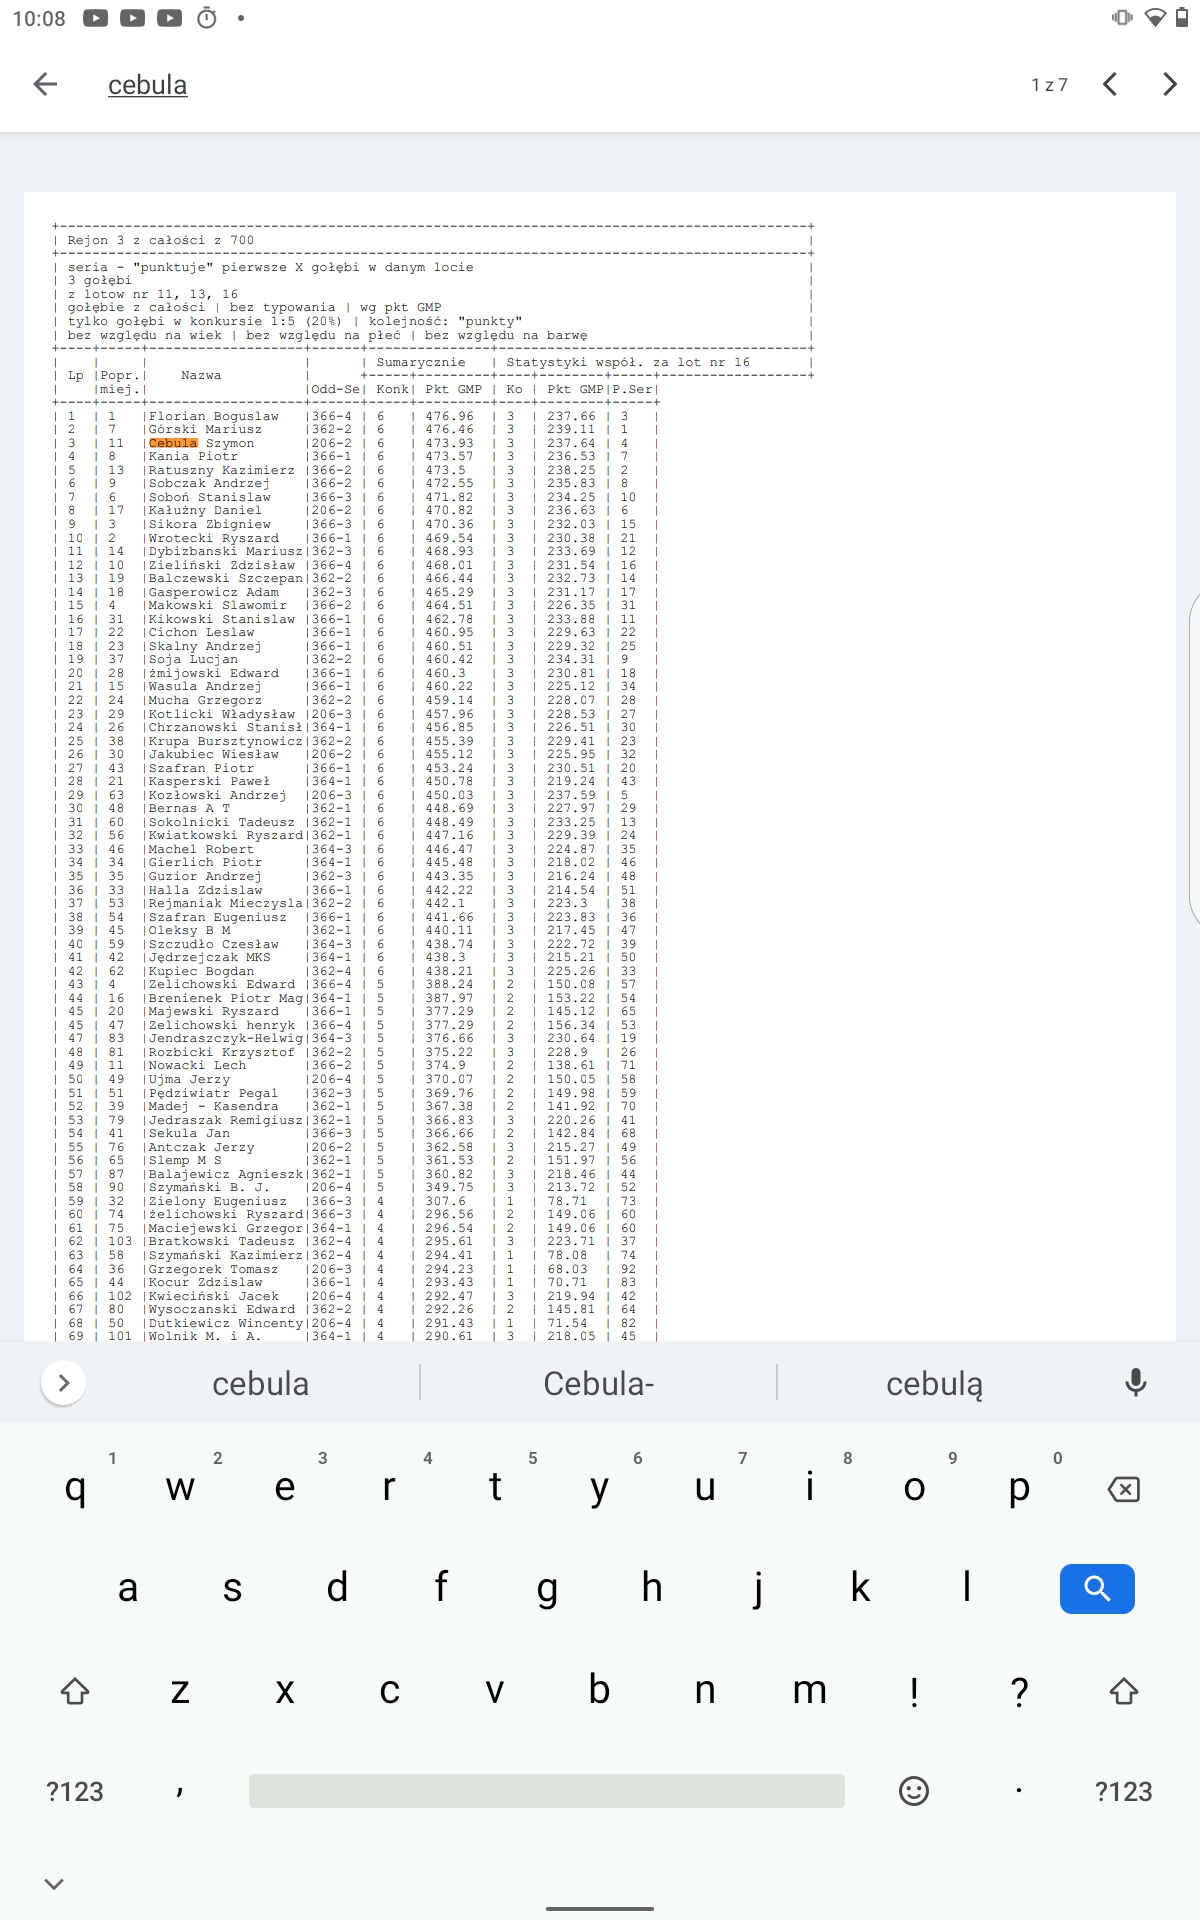Hide keyboard with bottom-left down chevron
This screenshot has height=1920, width=1200.
coord(55,1884)
